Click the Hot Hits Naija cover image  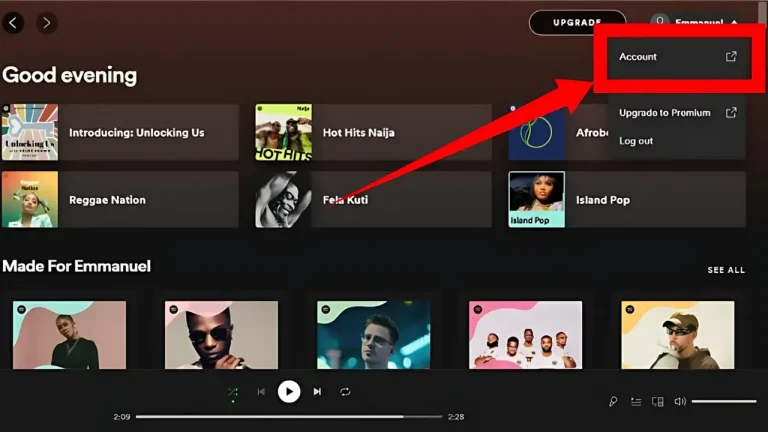pos(283,132)
